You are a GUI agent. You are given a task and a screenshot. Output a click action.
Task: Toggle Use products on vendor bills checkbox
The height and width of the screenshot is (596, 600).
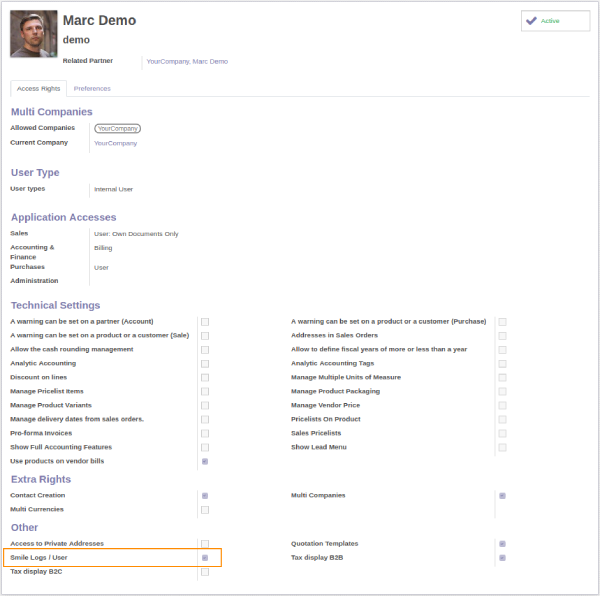point(205,462)
